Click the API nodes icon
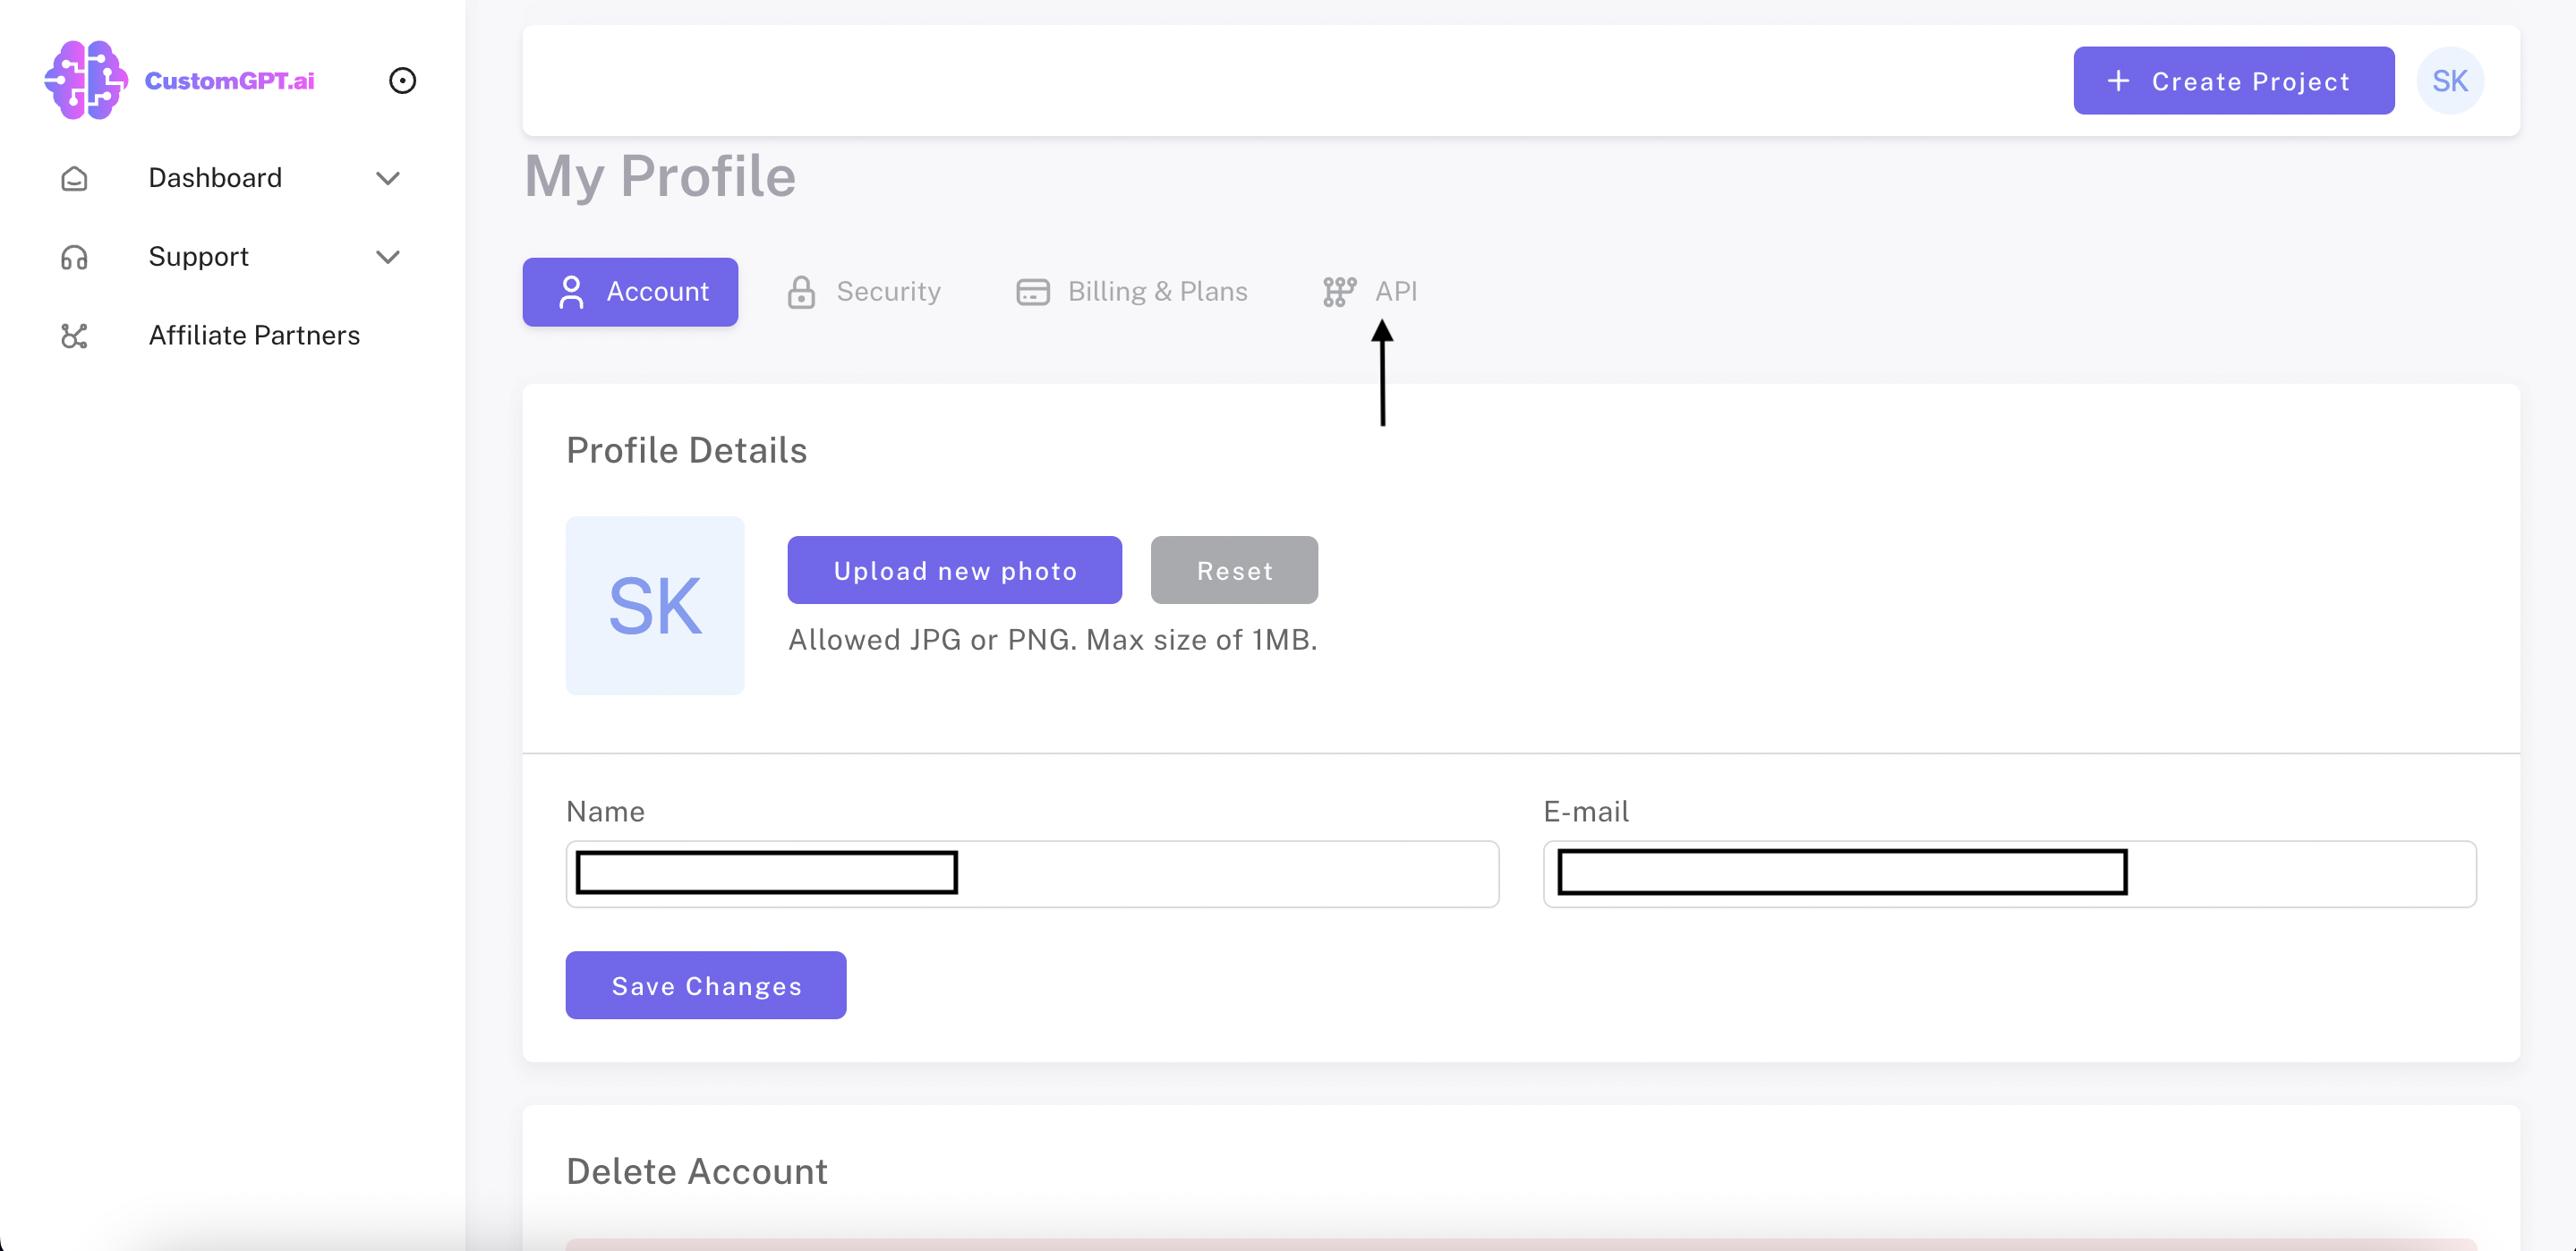This screenshot has width=2576, height=1251. [1339, 292]
